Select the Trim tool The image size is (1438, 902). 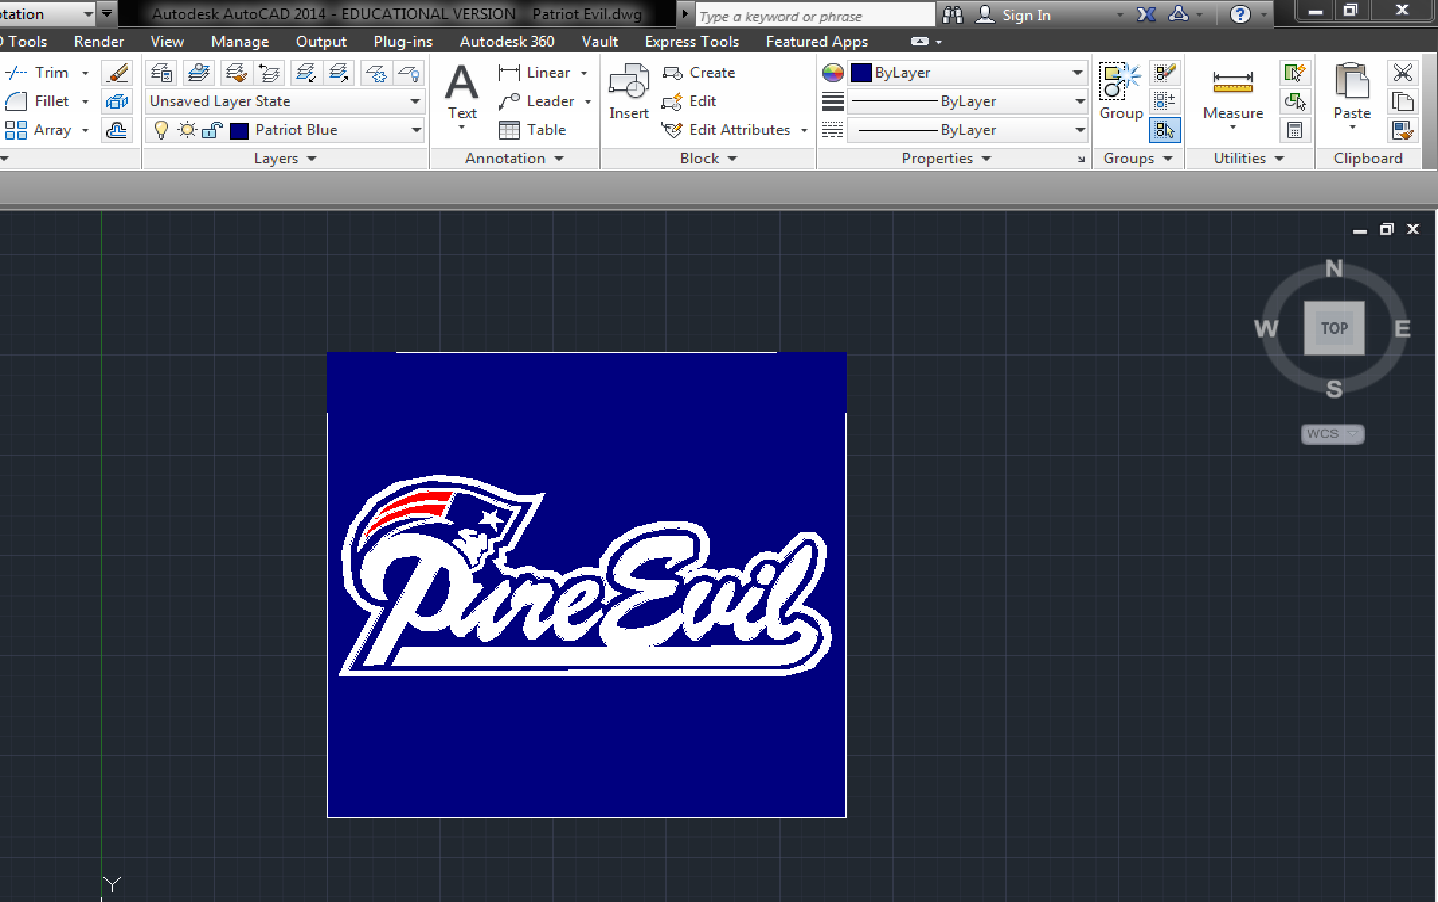[38, 73]
